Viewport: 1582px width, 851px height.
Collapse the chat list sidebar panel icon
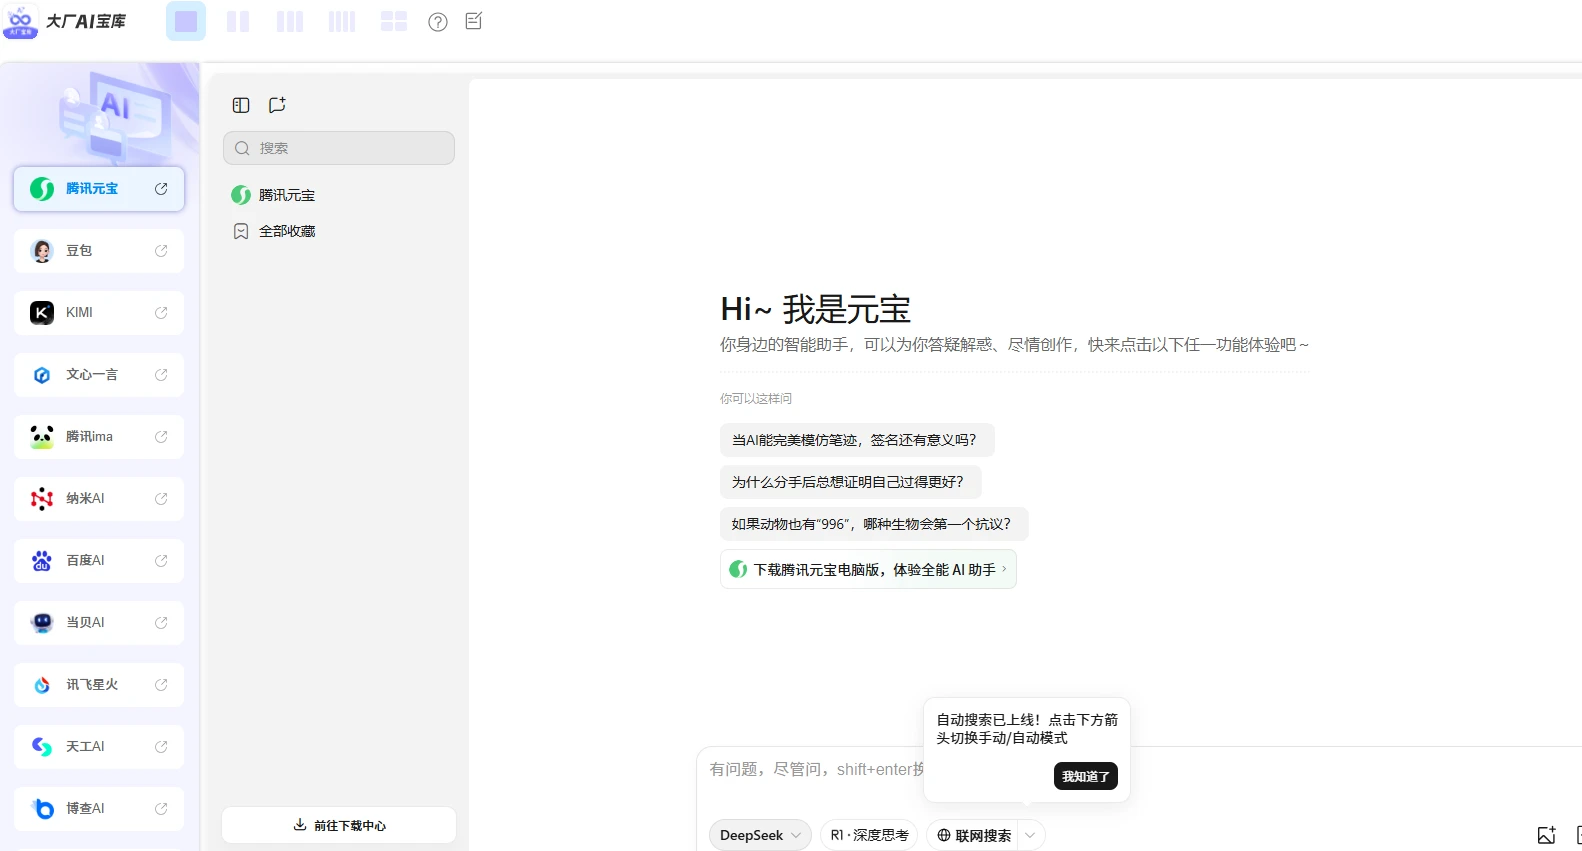pos(241,105)
